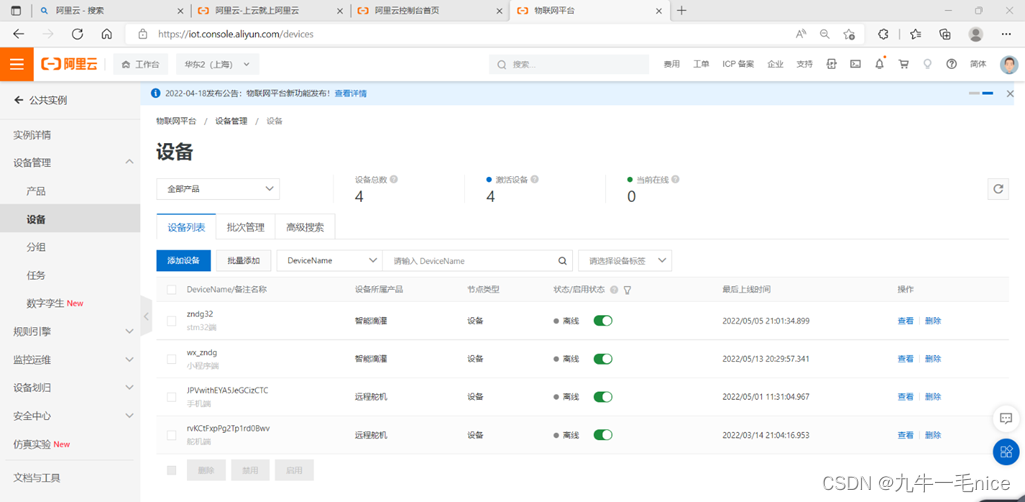Open the shopping cart icon
Screen dimensions: 1025x502
(x=903, y=64)
